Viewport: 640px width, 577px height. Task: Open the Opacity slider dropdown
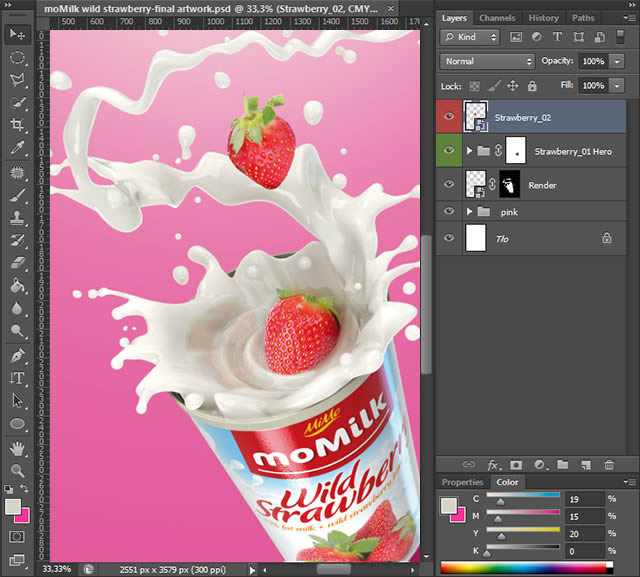617,62
